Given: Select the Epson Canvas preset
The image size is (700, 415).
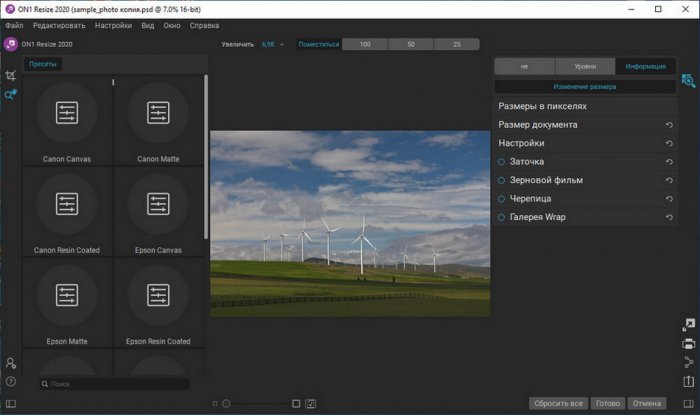Looking at the screenshot, I should pyautogui.click(x=158, y=212).
